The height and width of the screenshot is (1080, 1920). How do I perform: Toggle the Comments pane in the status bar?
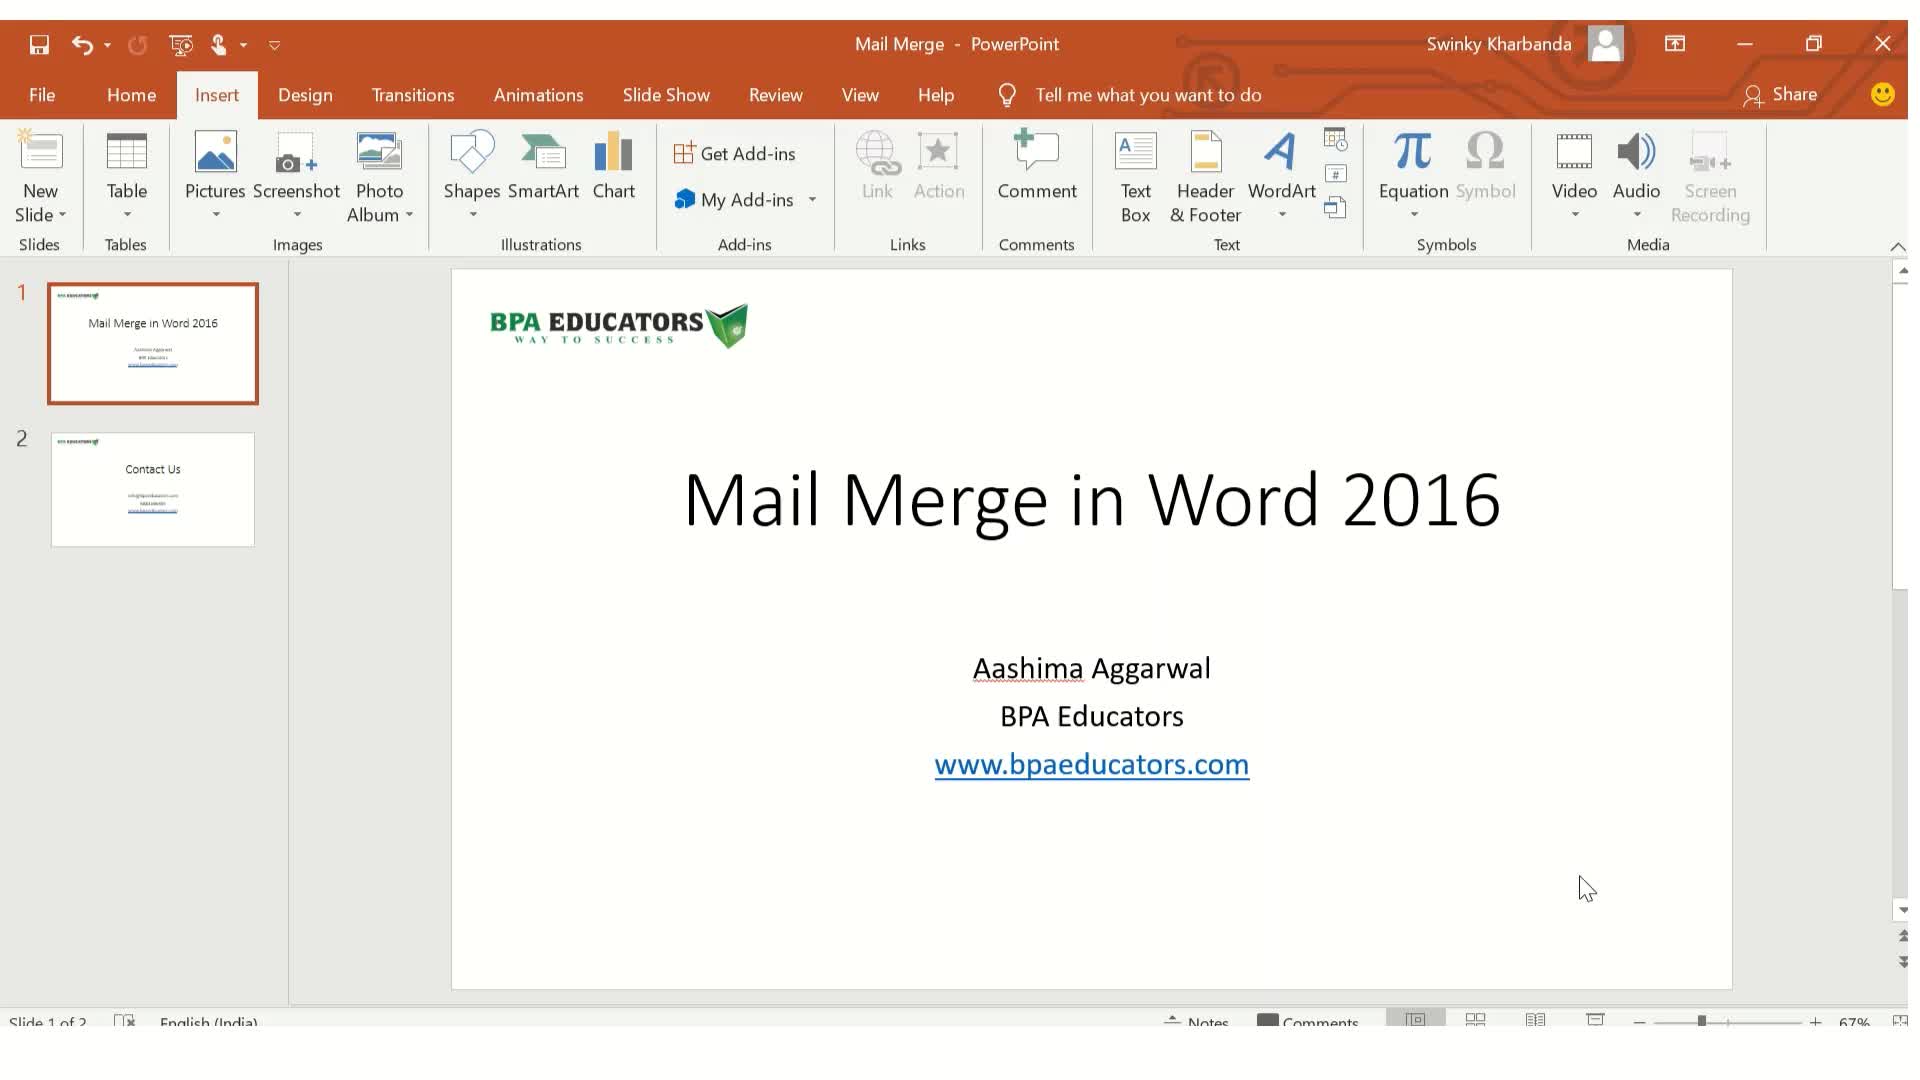pos(1307,1021)
